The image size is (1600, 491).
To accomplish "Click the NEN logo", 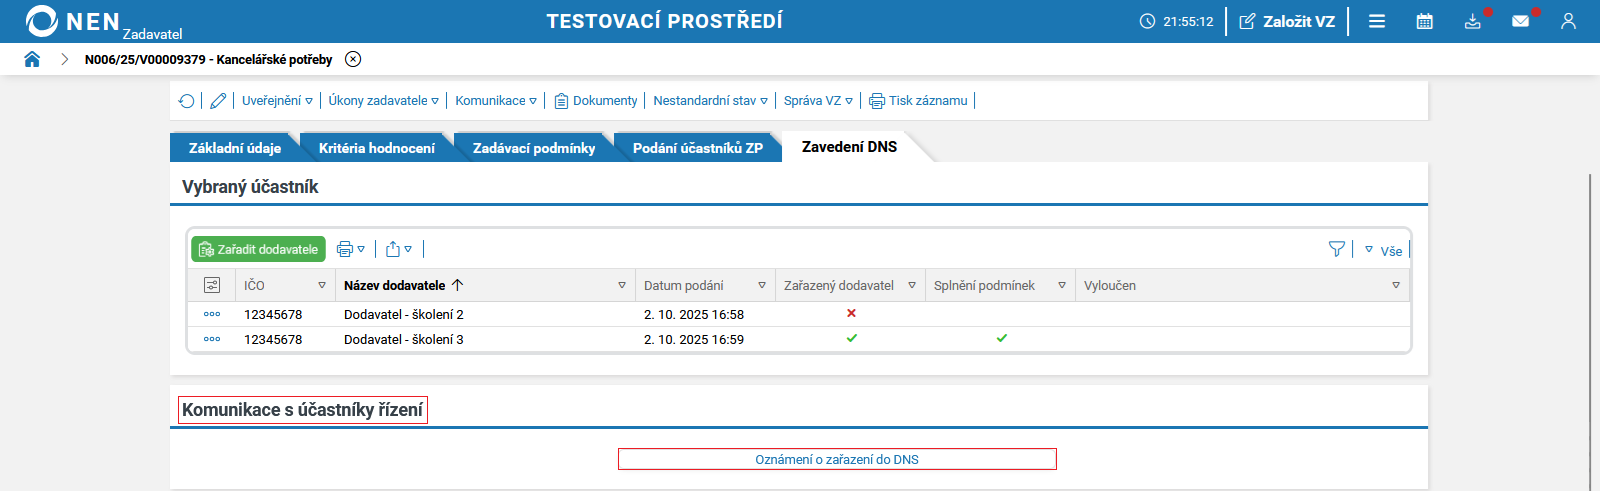I will pyautogui.click(x=72, y=21).
